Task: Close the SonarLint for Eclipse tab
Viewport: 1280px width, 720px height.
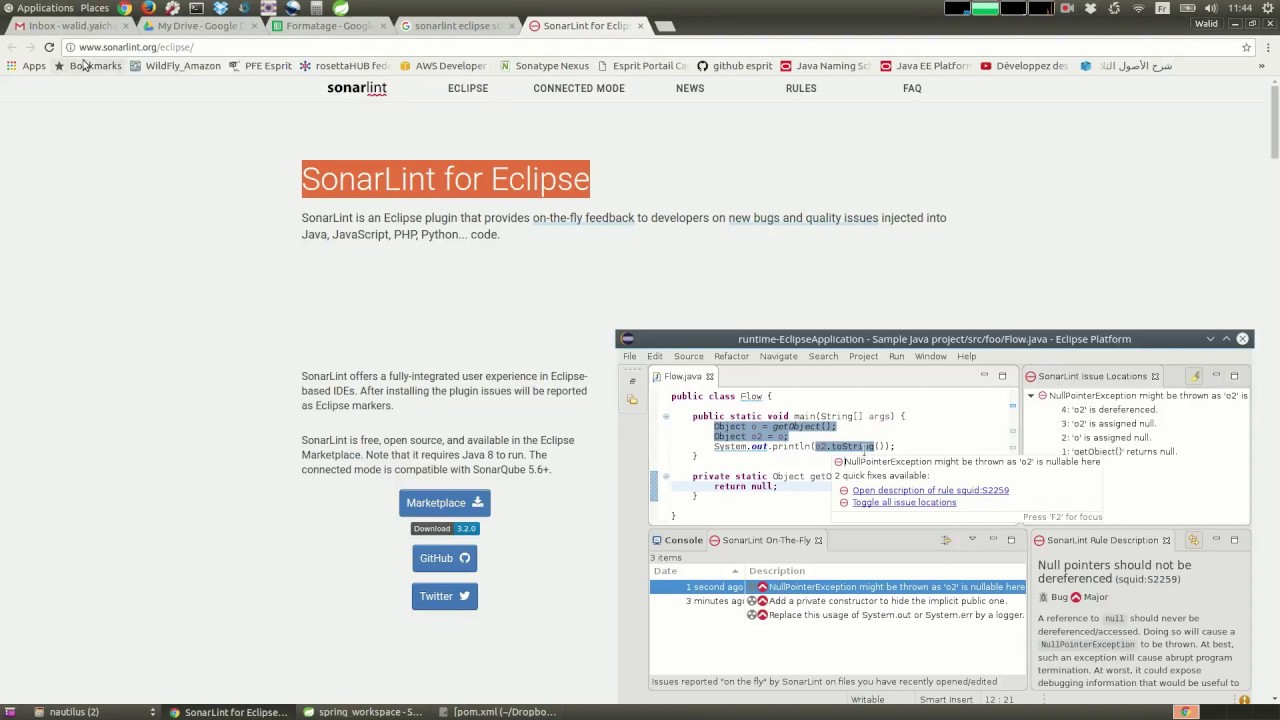Action: pyautogui.click(x=641, y=26)
